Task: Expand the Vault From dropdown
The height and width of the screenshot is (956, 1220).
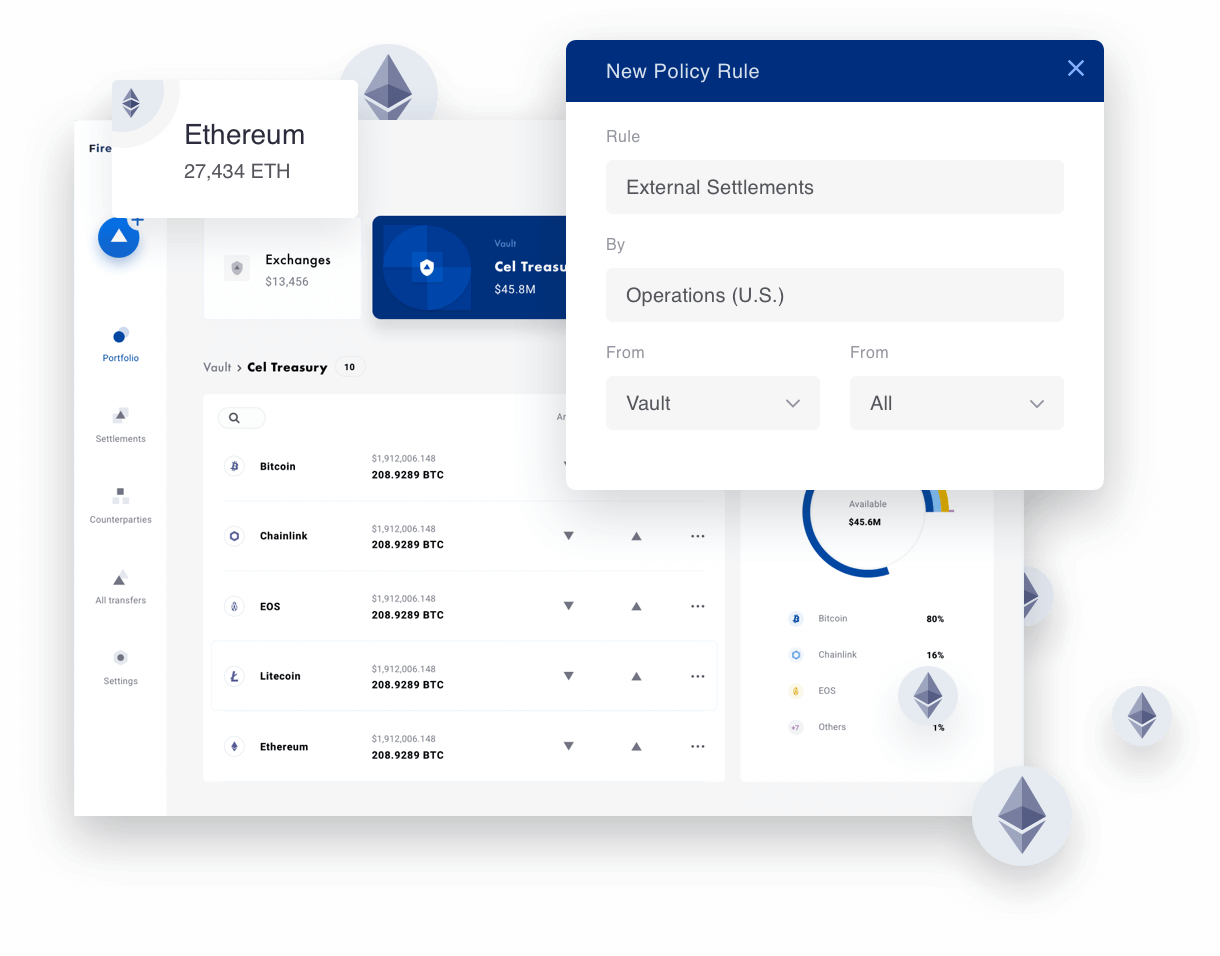Action: (712, 403)
